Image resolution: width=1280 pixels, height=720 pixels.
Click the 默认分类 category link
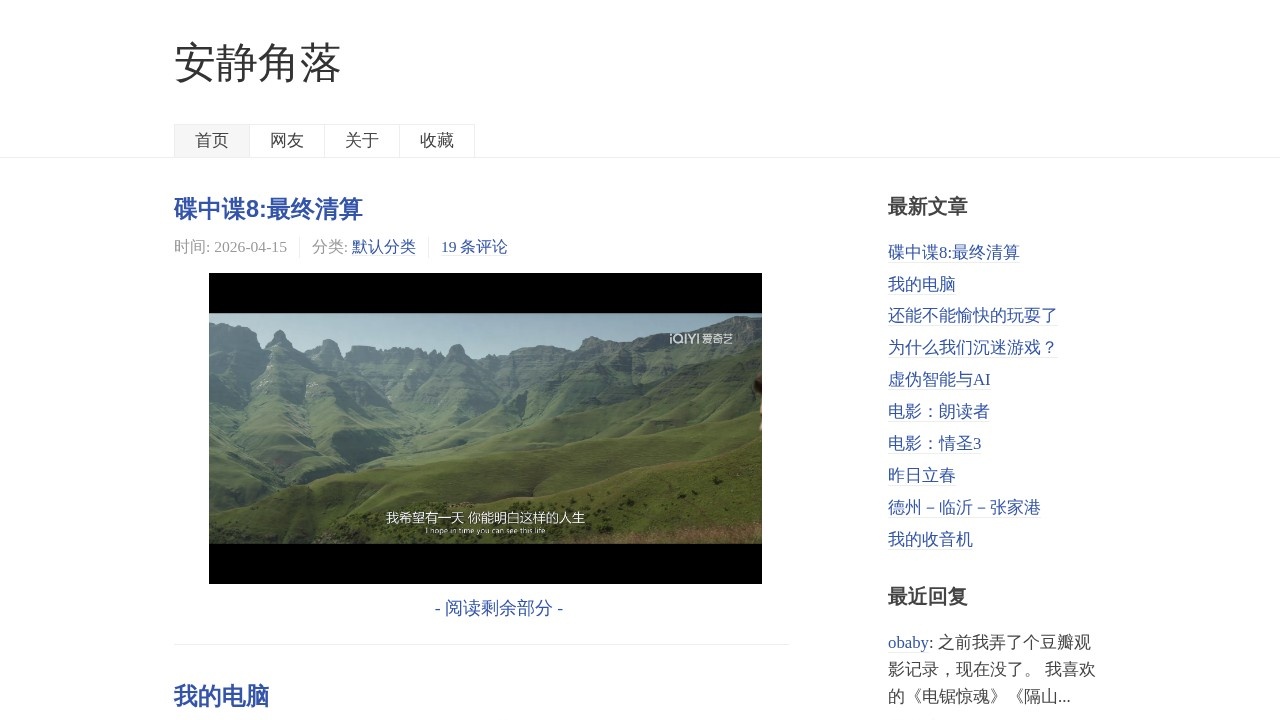[384, 247]
